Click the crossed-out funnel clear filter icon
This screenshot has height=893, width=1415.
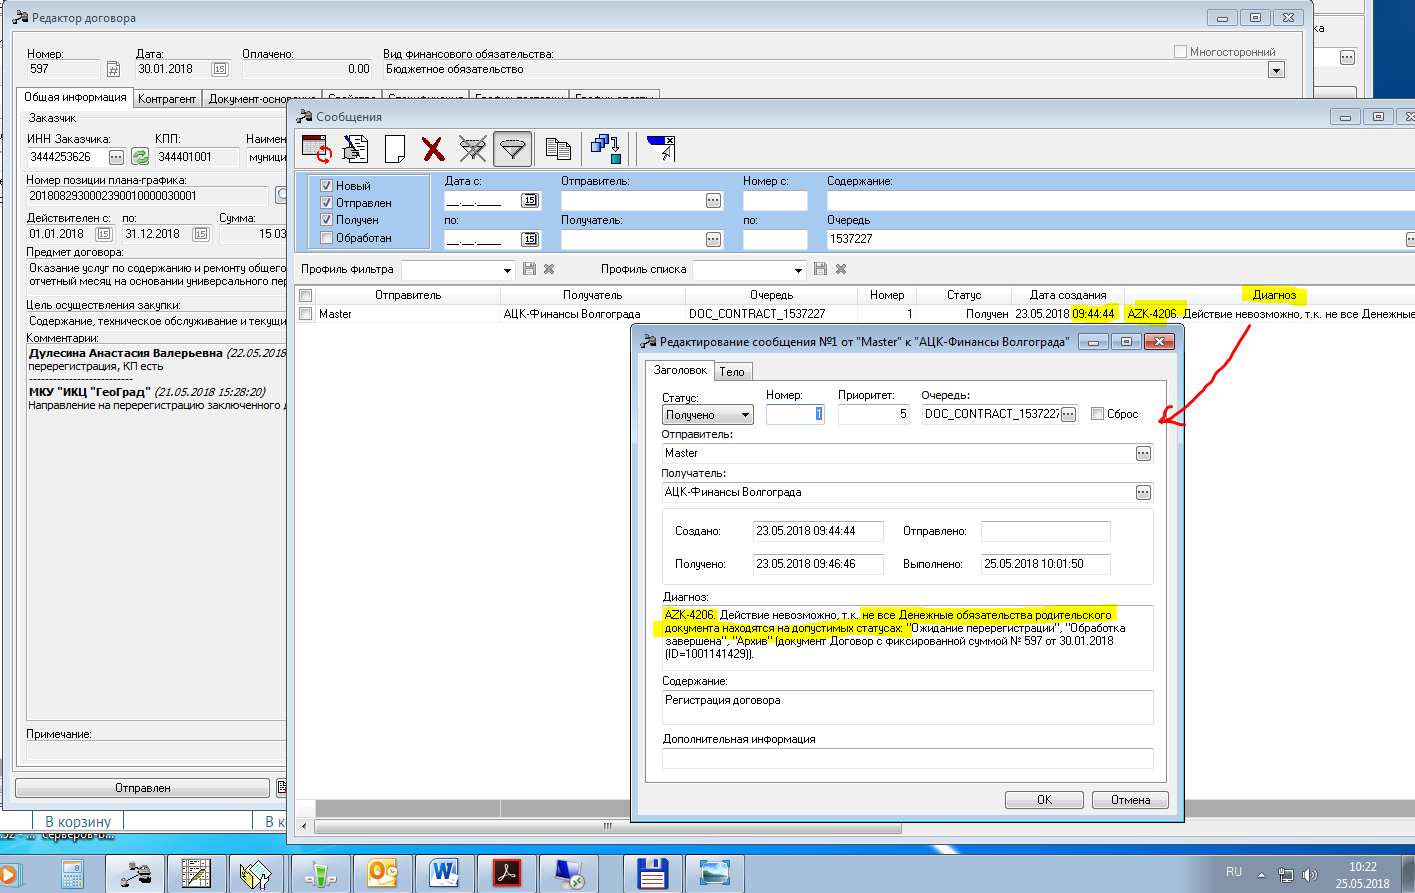coord(472,149)
